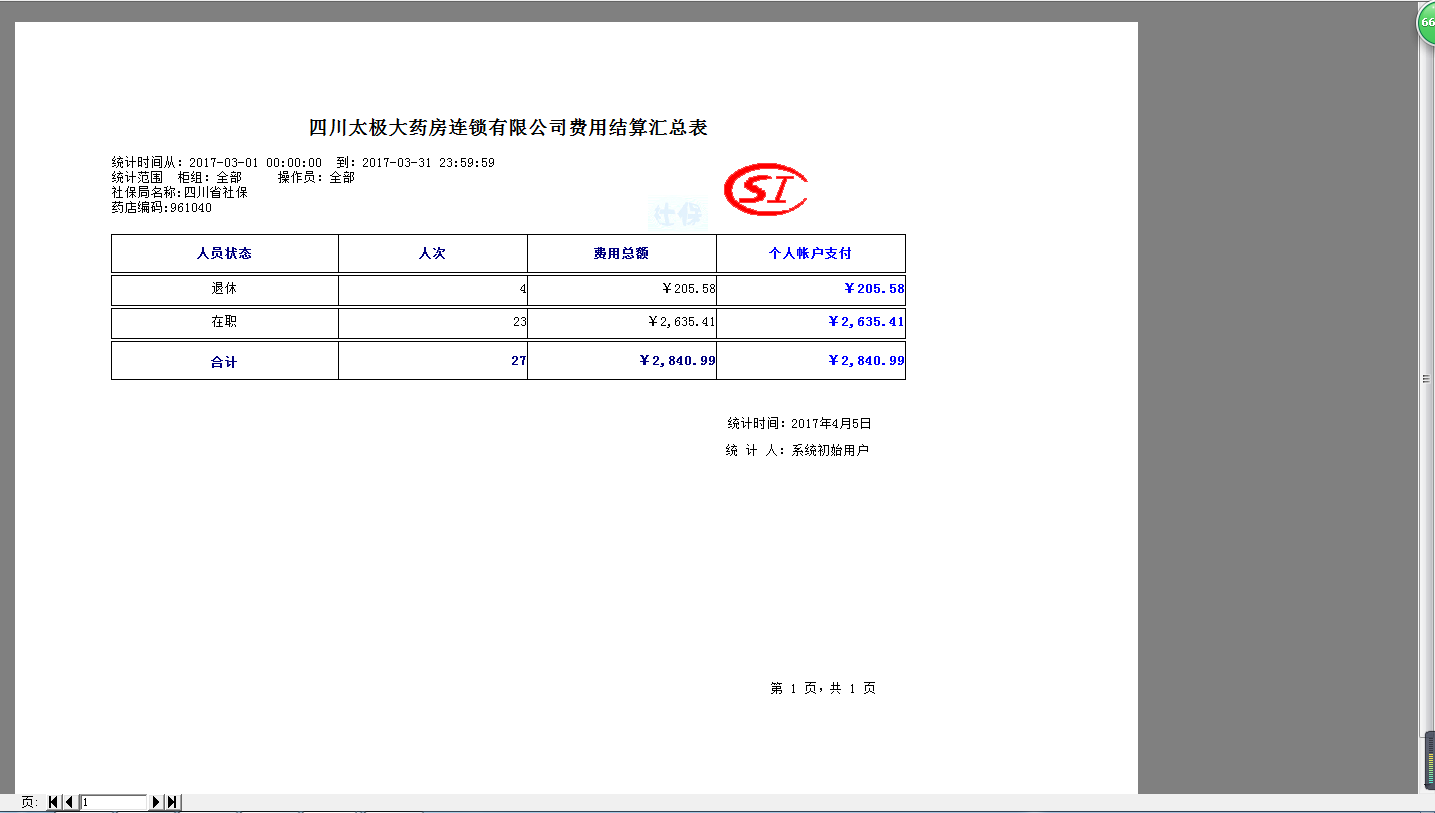The width and height of the screenshot is (1435, 813).
Task: Click 个人帐户支付 ¥205.58 in the 退休 row
Action: (x=874, y=288)
